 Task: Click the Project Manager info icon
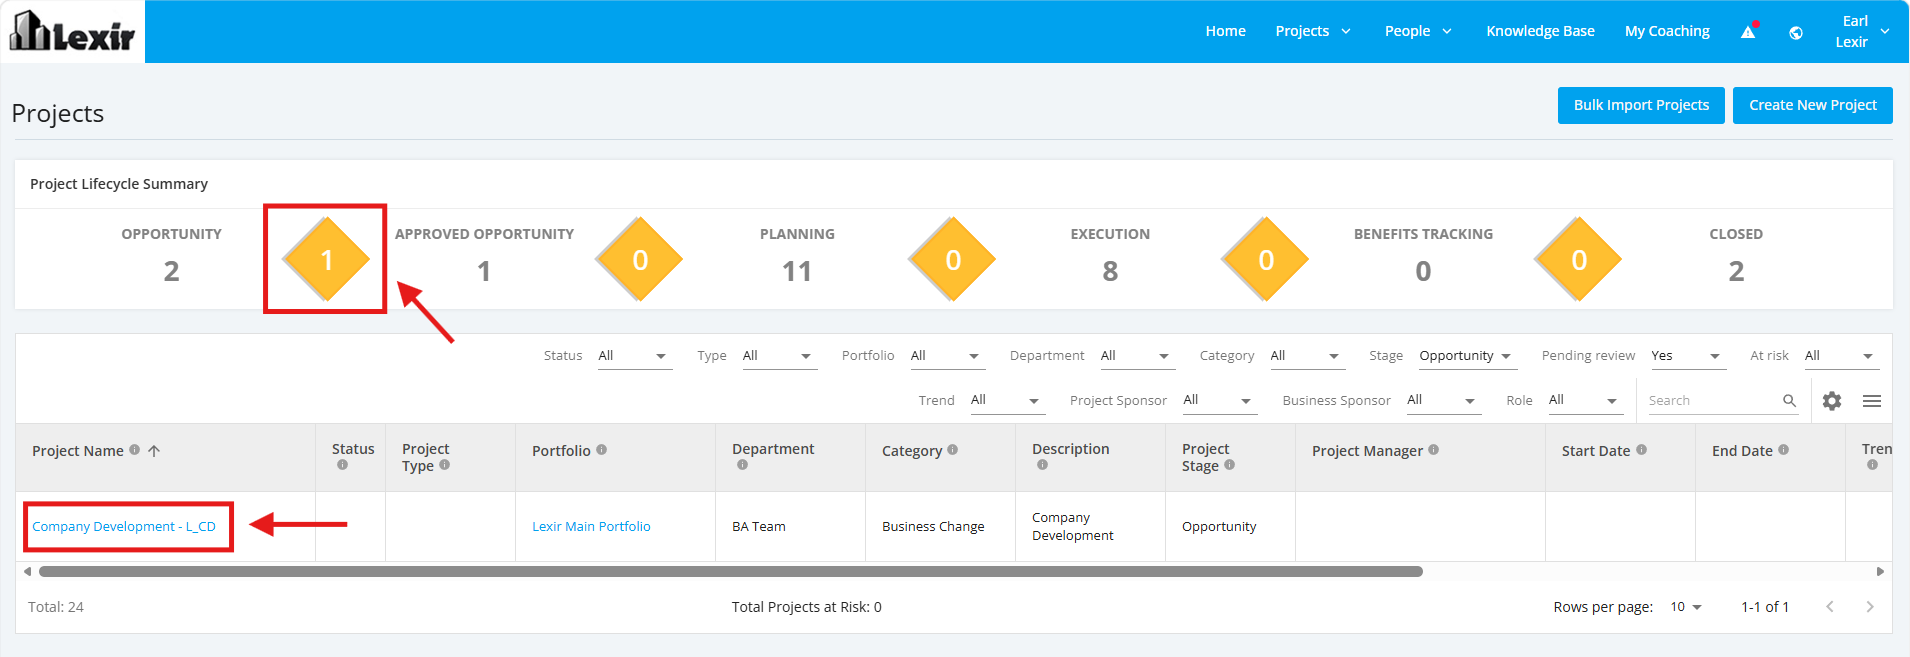click(1433, 450)
